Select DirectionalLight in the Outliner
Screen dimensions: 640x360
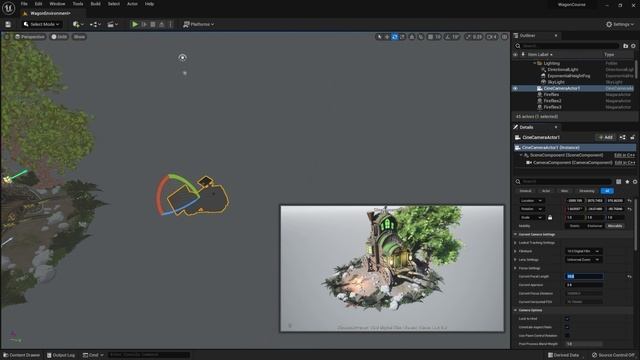pos(563,69)
